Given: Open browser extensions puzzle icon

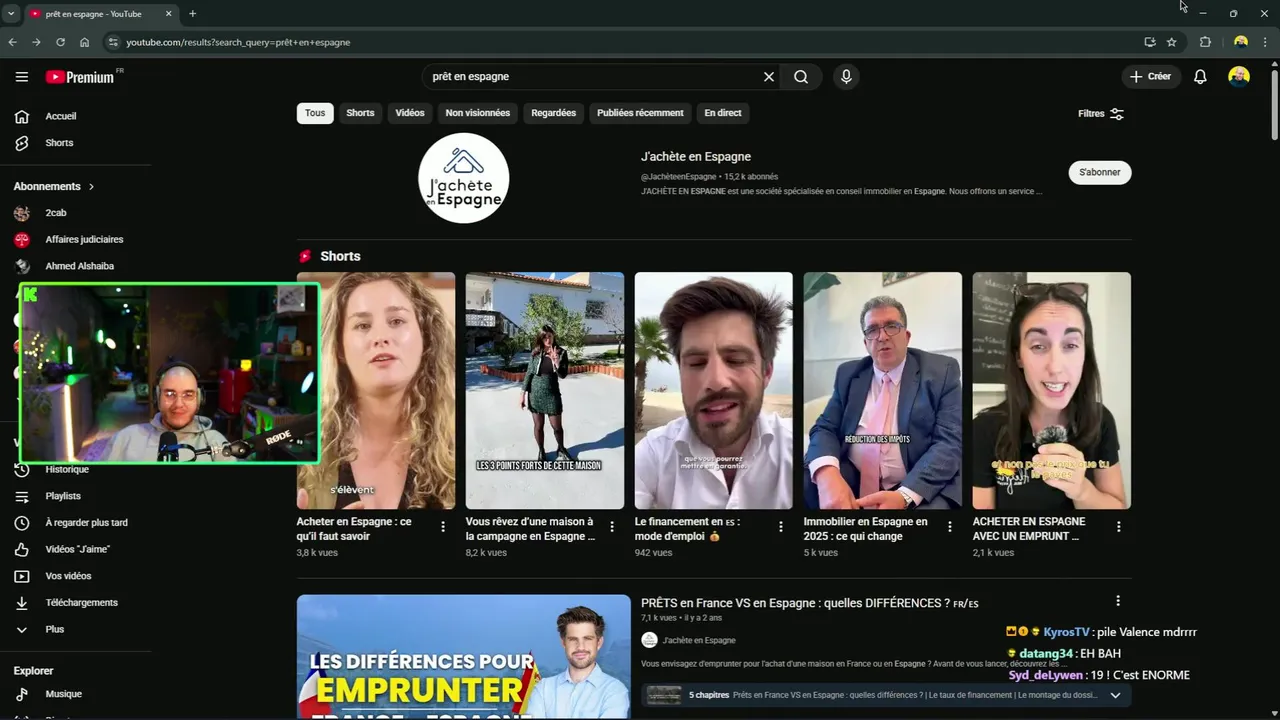Looking at the screenshot, I should [1205, 42].
